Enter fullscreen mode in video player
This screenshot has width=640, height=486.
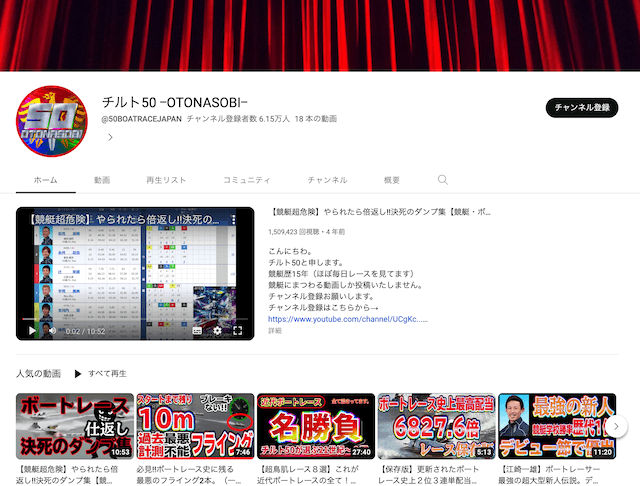pyautogui.click(x=239, y=330)
